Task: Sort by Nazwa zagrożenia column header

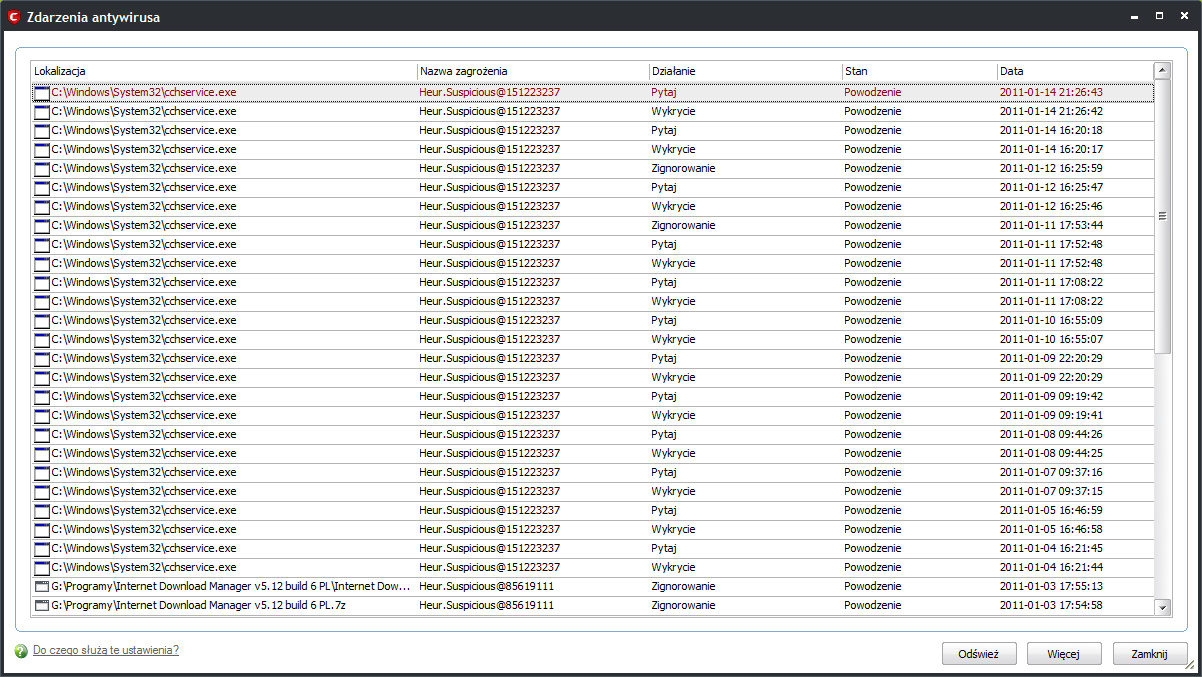Action: [x=533, y=71]
